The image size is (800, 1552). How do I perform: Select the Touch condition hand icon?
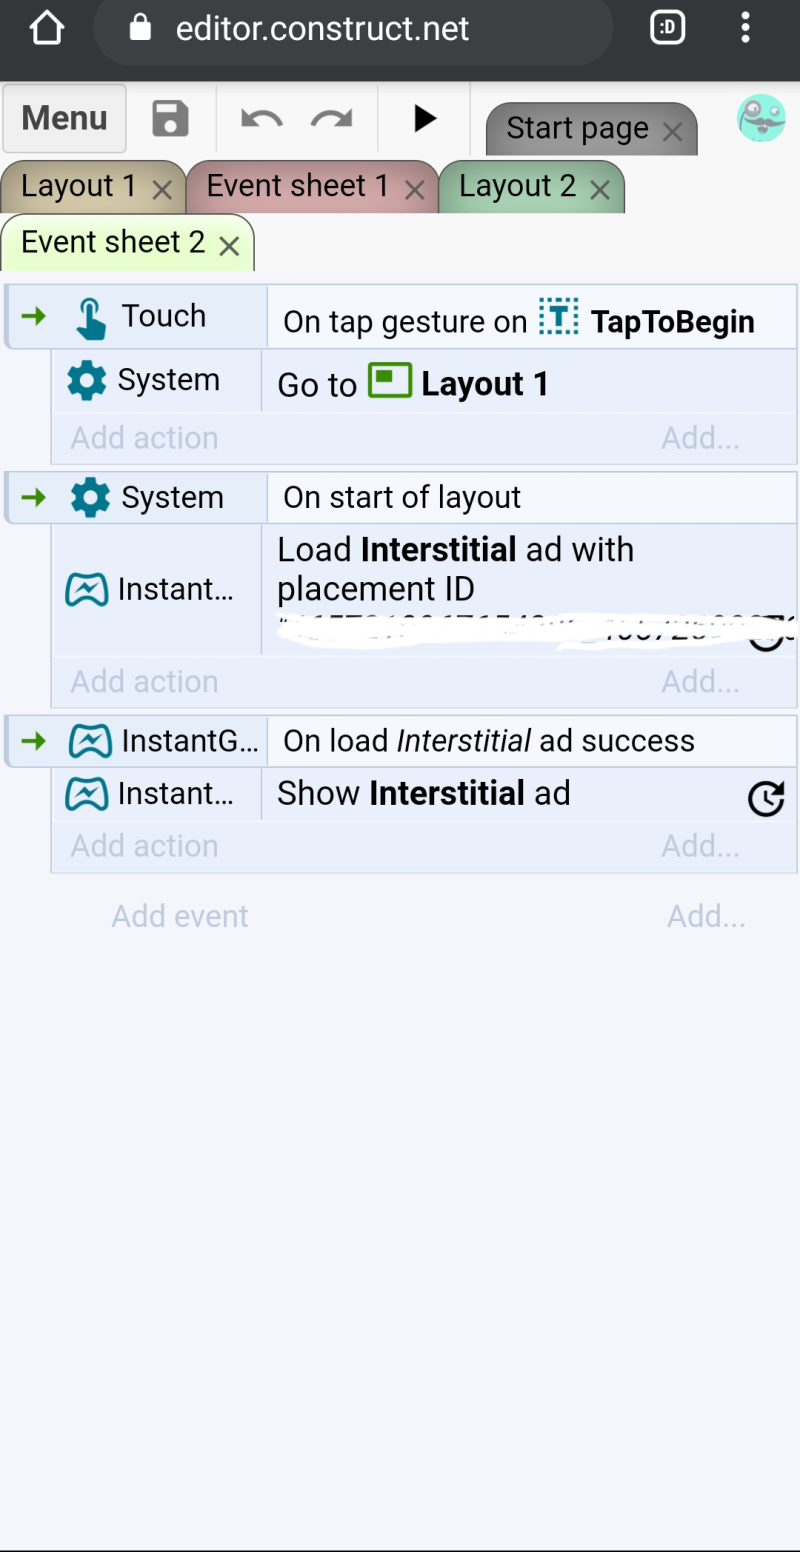click(91, 319)
